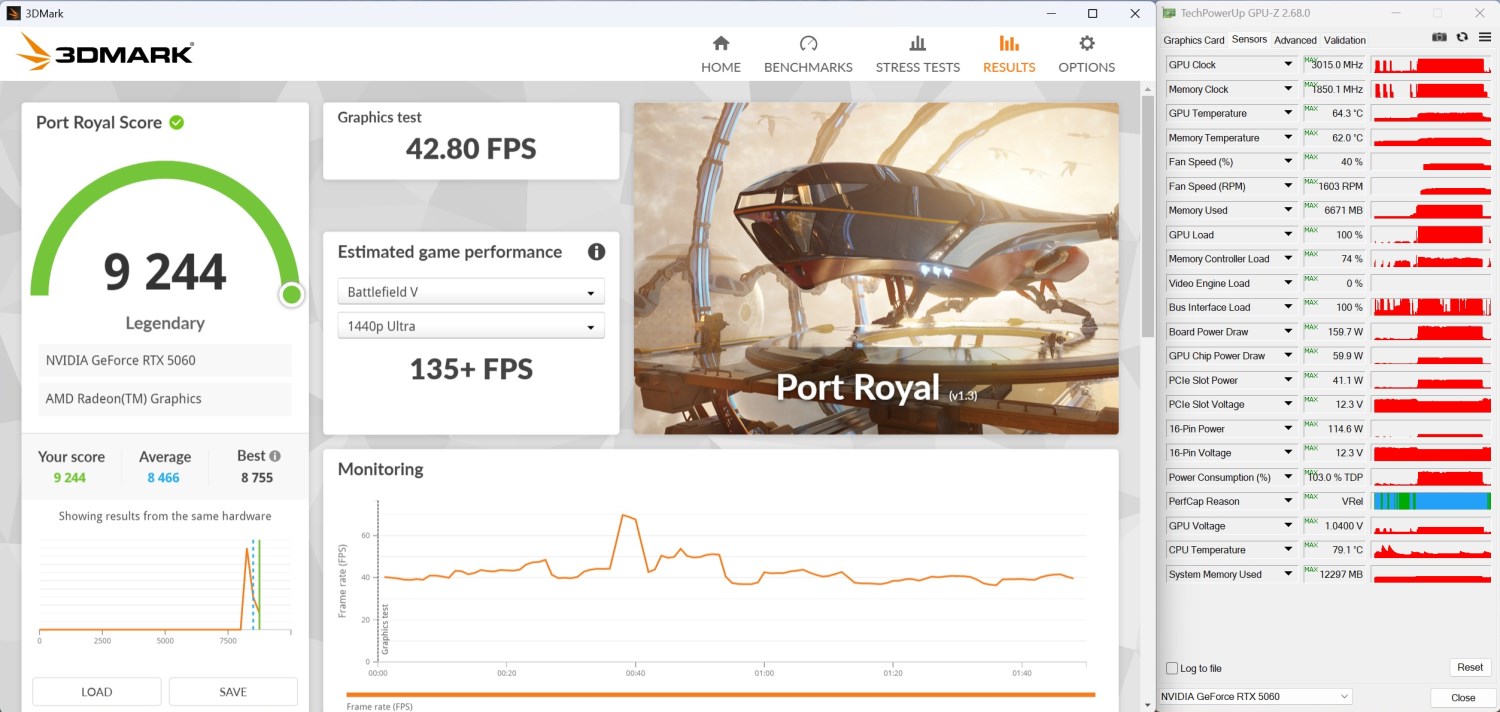
Task: Open the 3DMark Options gear
Action: pyautogui.click(x=1086, y=54)
